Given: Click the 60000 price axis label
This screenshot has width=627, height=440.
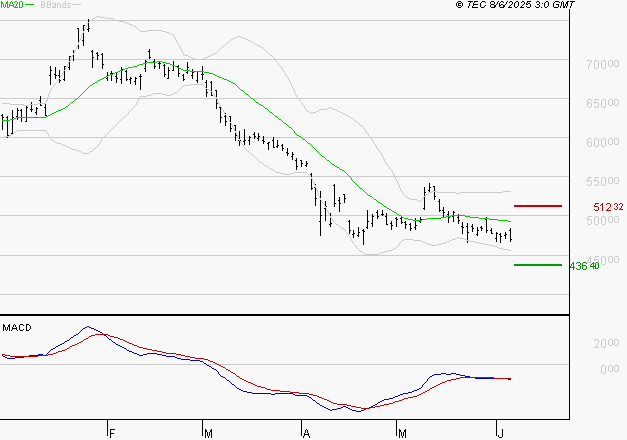Looking at the screenshot, I should coord(603,142).
